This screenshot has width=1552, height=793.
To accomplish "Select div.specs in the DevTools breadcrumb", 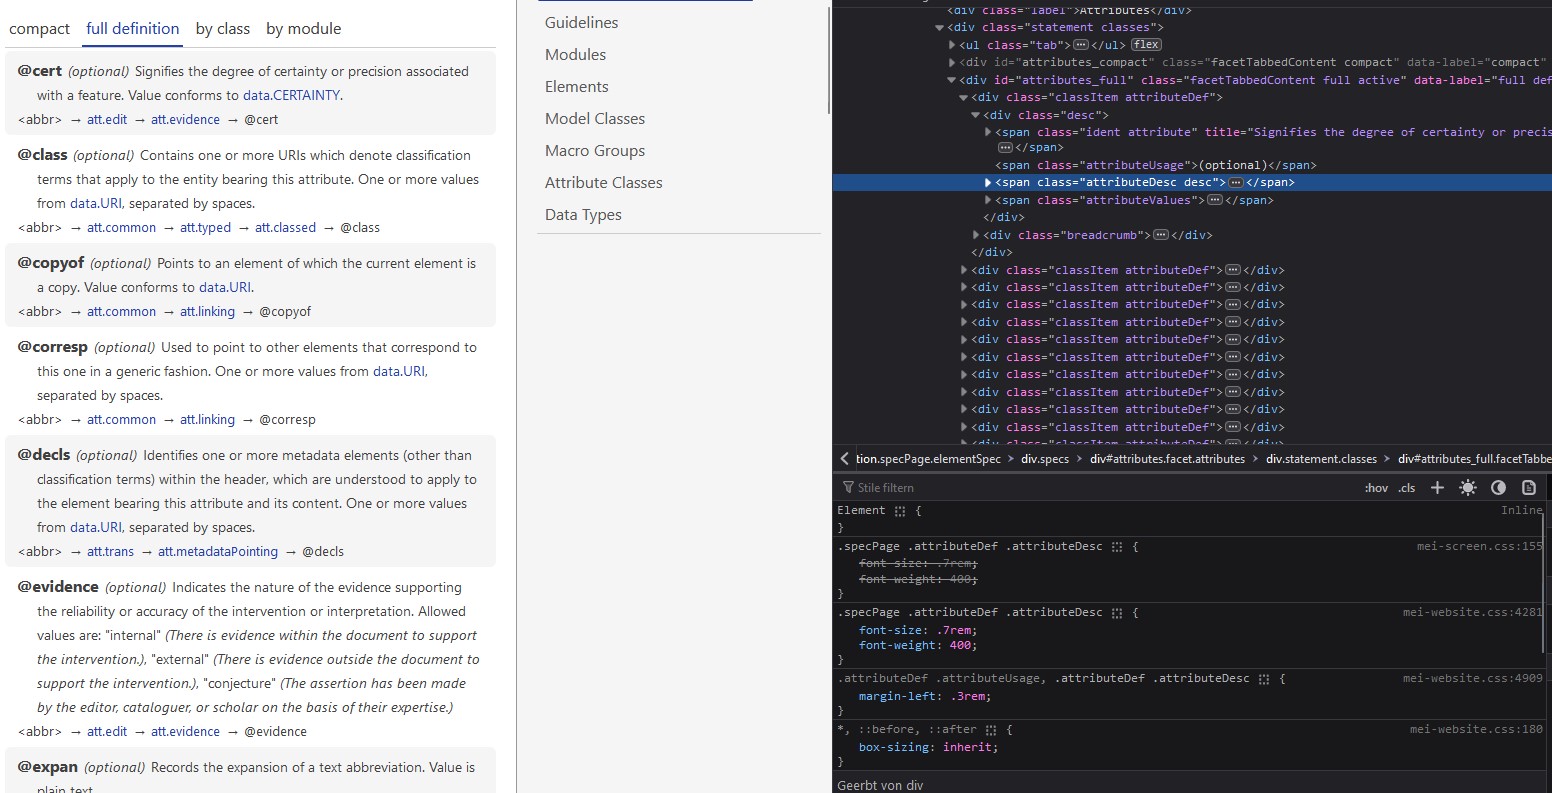I will tap(1045, 459).
